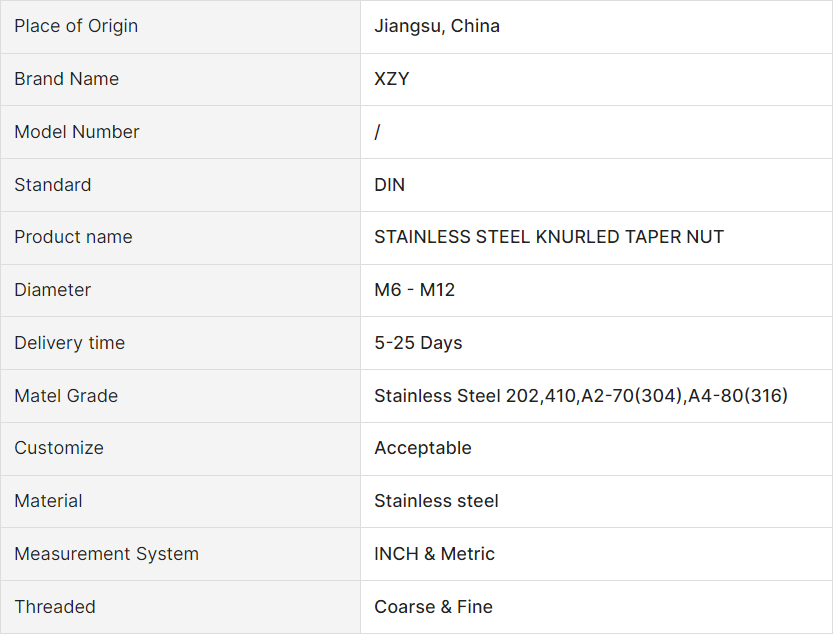Select "STAINLESS STEEL KNURLED TAPER NUT" text
834x635 pixels.
[549, 237]
